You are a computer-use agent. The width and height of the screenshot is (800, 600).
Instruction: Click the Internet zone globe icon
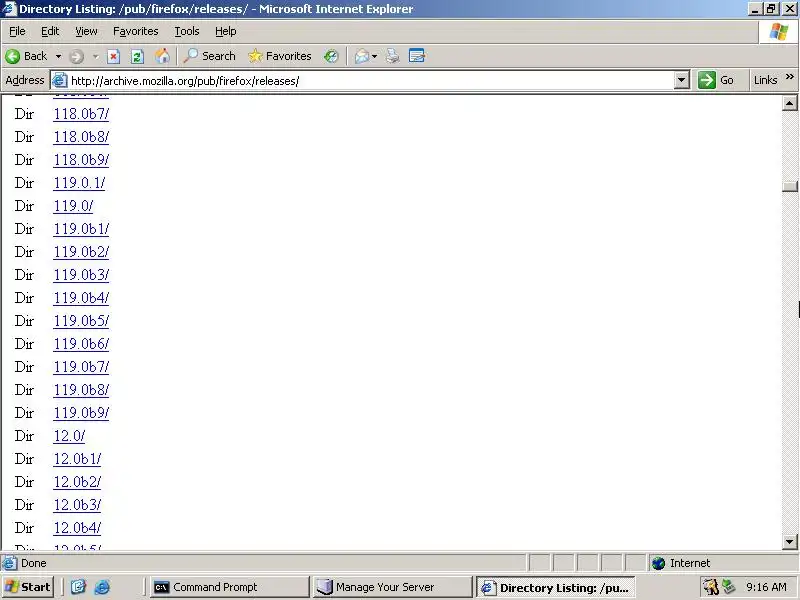[659, 563]
